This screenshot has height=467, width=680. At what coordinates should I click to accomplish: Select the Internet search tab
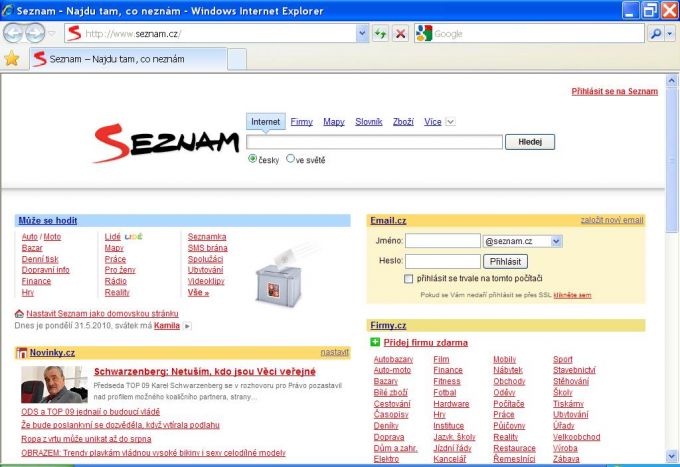(265, 121)
